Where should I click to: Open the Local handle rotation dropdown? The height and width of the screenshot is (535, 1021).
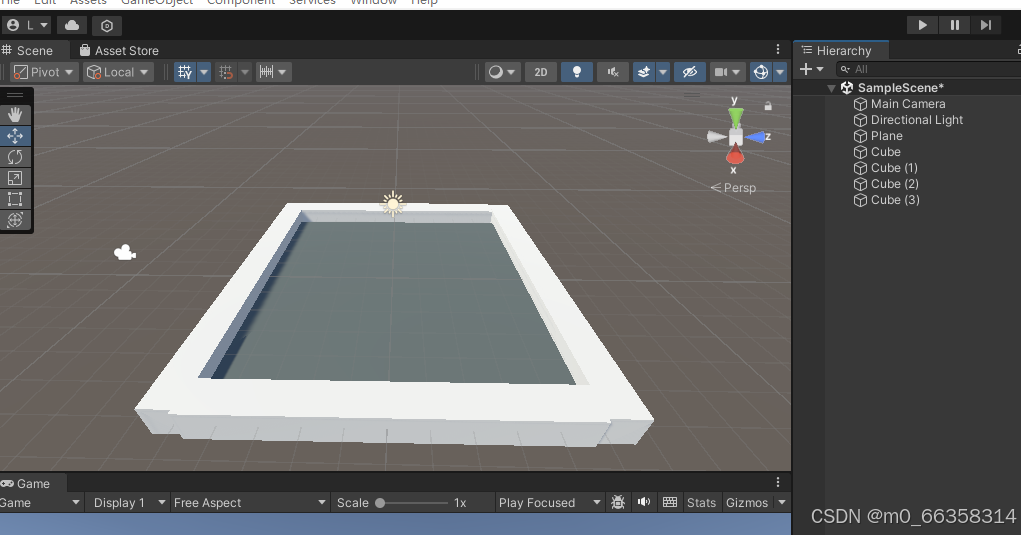[x=119, y=72]
